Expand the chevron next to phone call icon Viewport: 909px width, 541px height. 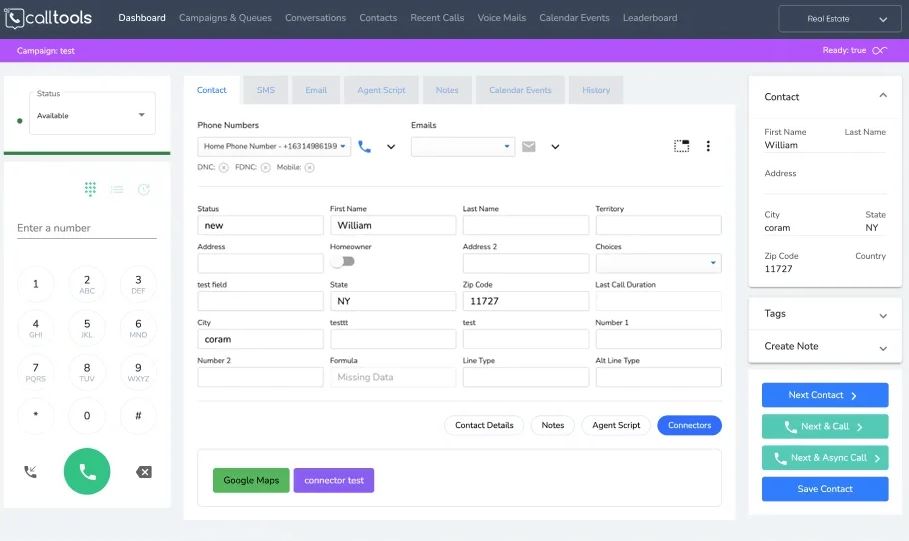[x=391, y=147]
